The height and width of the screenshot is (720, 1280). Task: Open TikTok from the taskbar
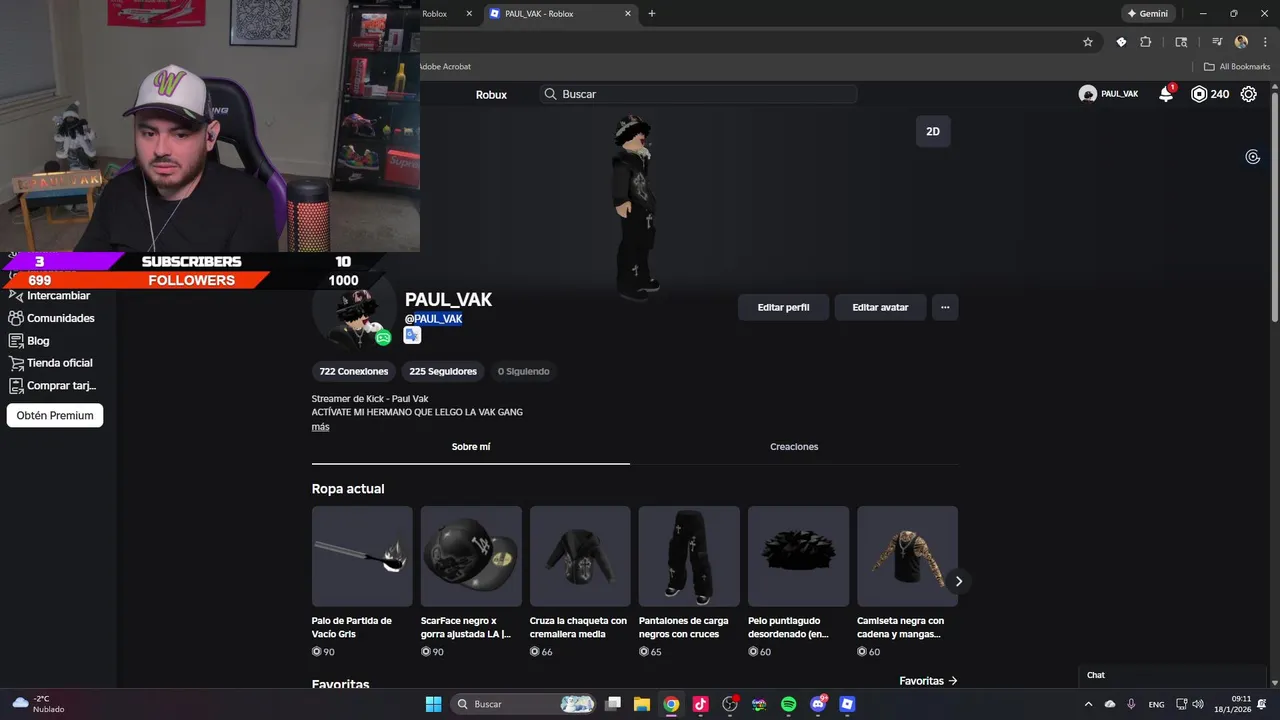700,704
